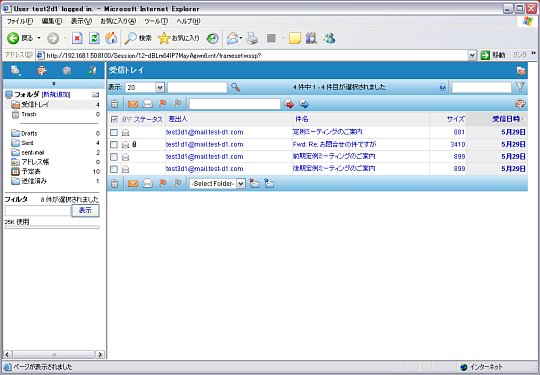The height and width of the screenshot is (375, 540).
Task: Click sender test1d1@mail.test-d1.com
Action: [x=205, y=145]
